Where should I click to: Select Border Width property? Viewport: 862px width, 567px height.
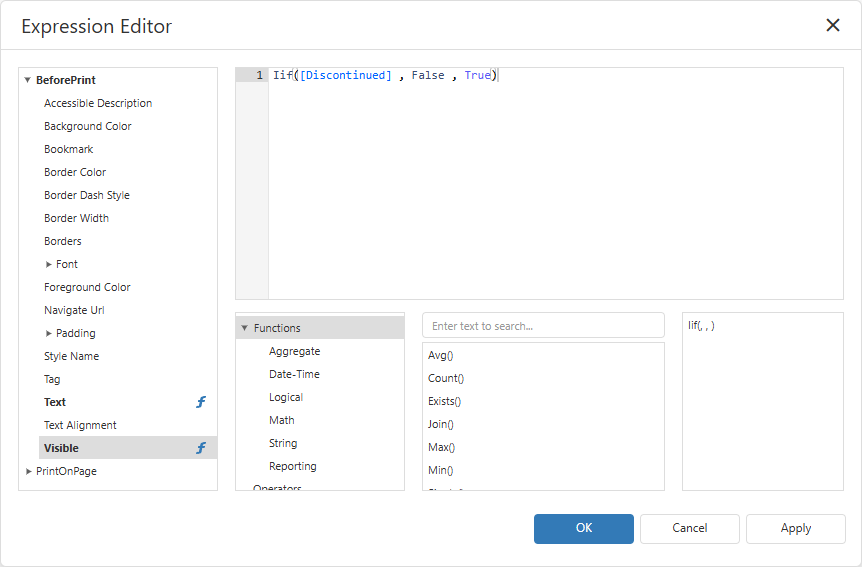pyautogui.click(x=76, y=218)
